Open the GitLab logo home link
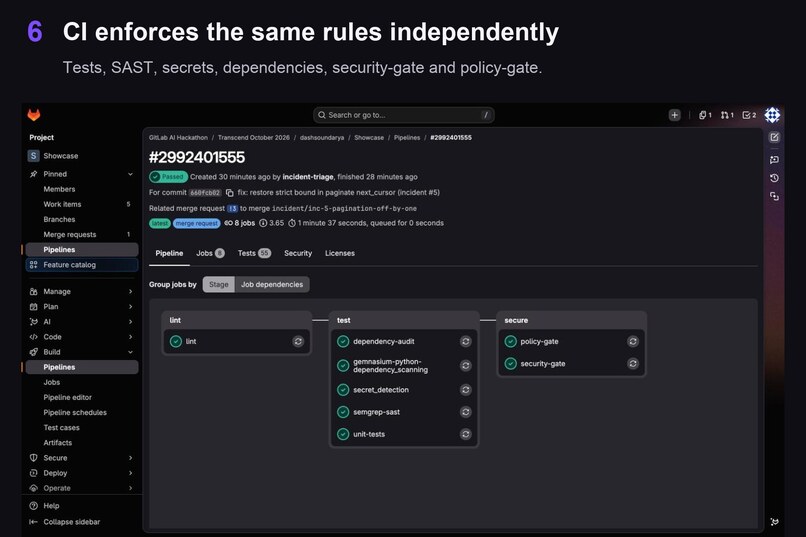The height and width of the screenshot is (537, 806). (x=34, y=115)
